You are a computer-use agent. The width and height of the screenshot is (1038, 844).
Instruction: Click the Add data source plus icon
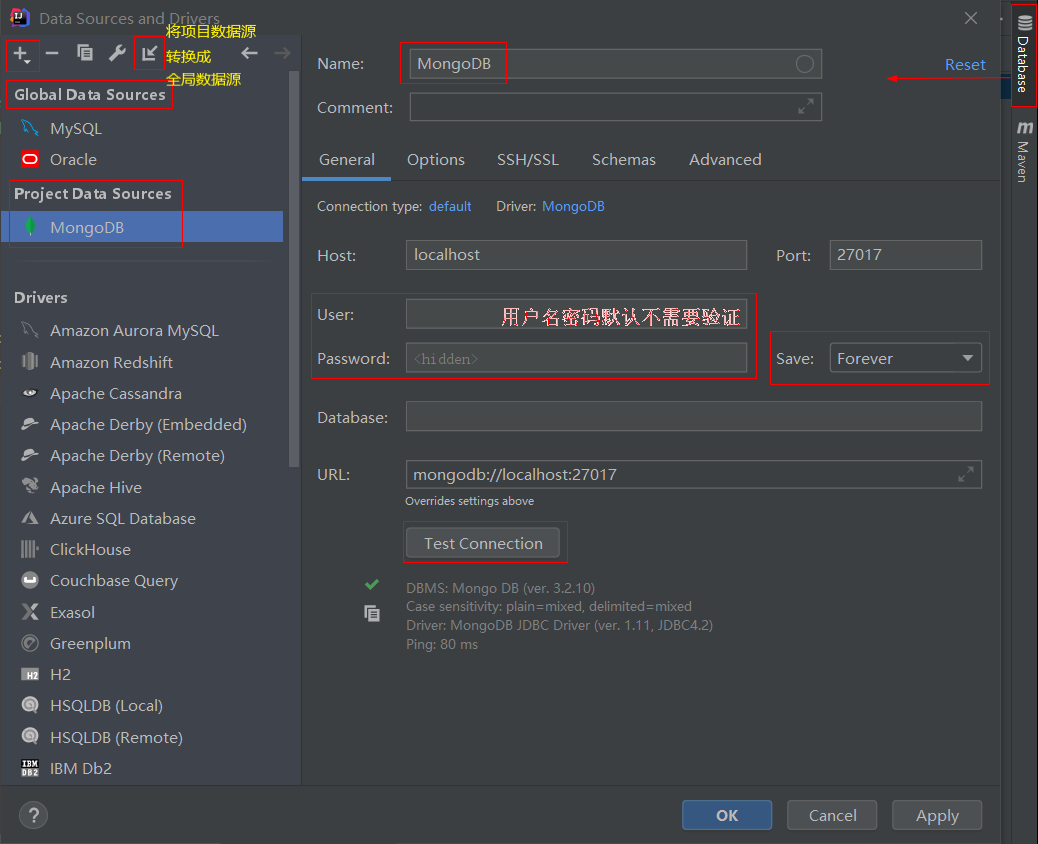click(x=22, y=54)
